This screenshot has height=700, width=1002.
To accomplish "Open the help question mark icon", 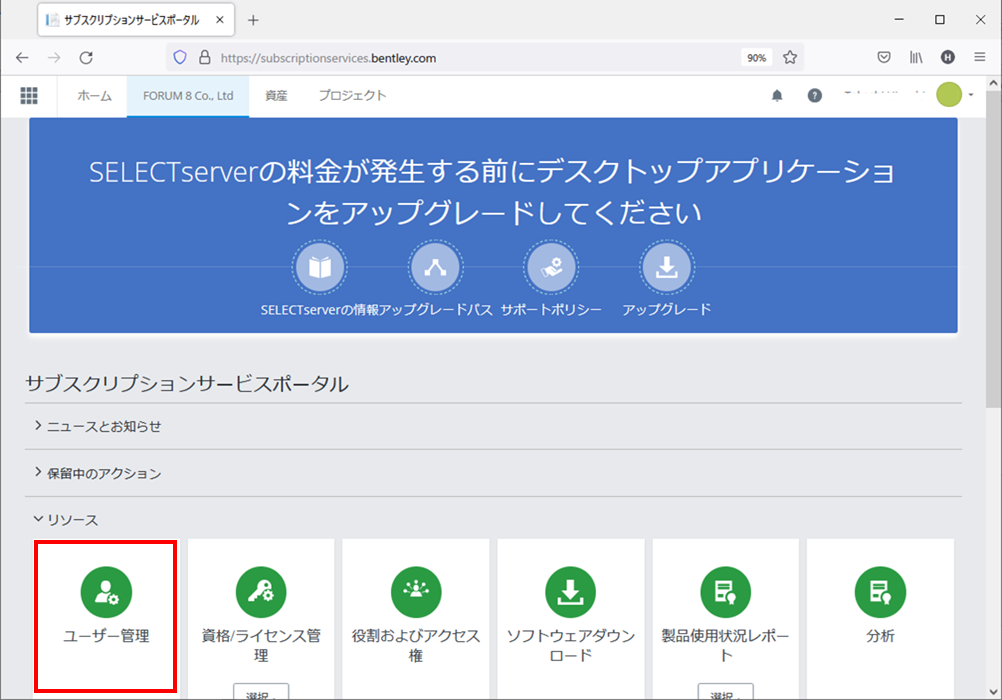I will pos(814,96).
